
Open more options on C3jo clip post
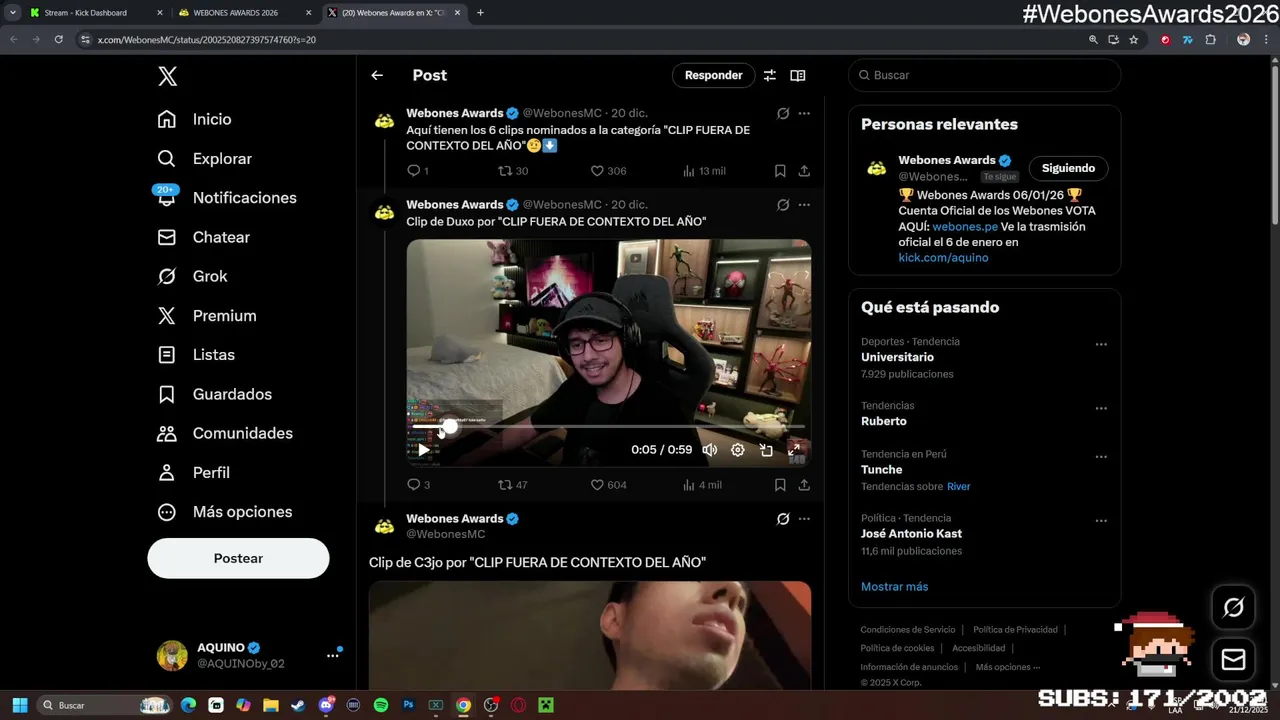804,519
